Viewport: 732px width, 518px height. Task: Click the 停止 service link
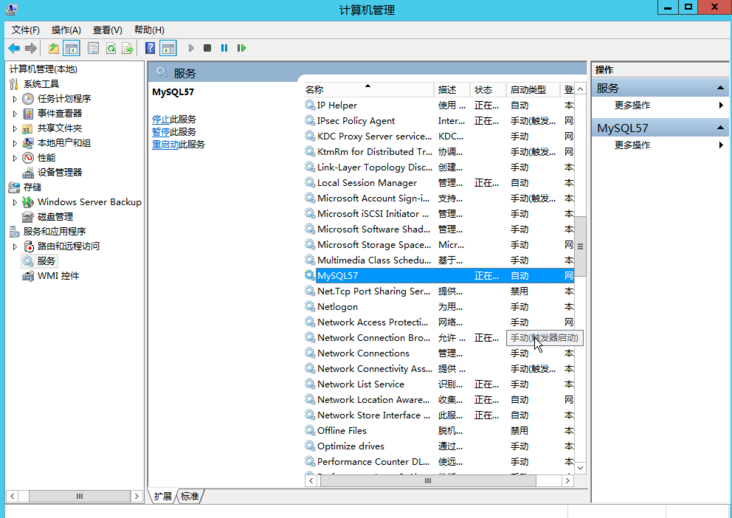tap(161, 119)
